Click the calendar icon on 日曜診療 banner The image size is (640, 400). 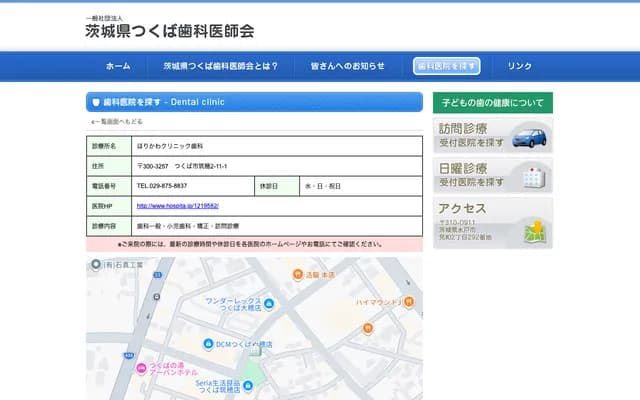pos(531,177)
